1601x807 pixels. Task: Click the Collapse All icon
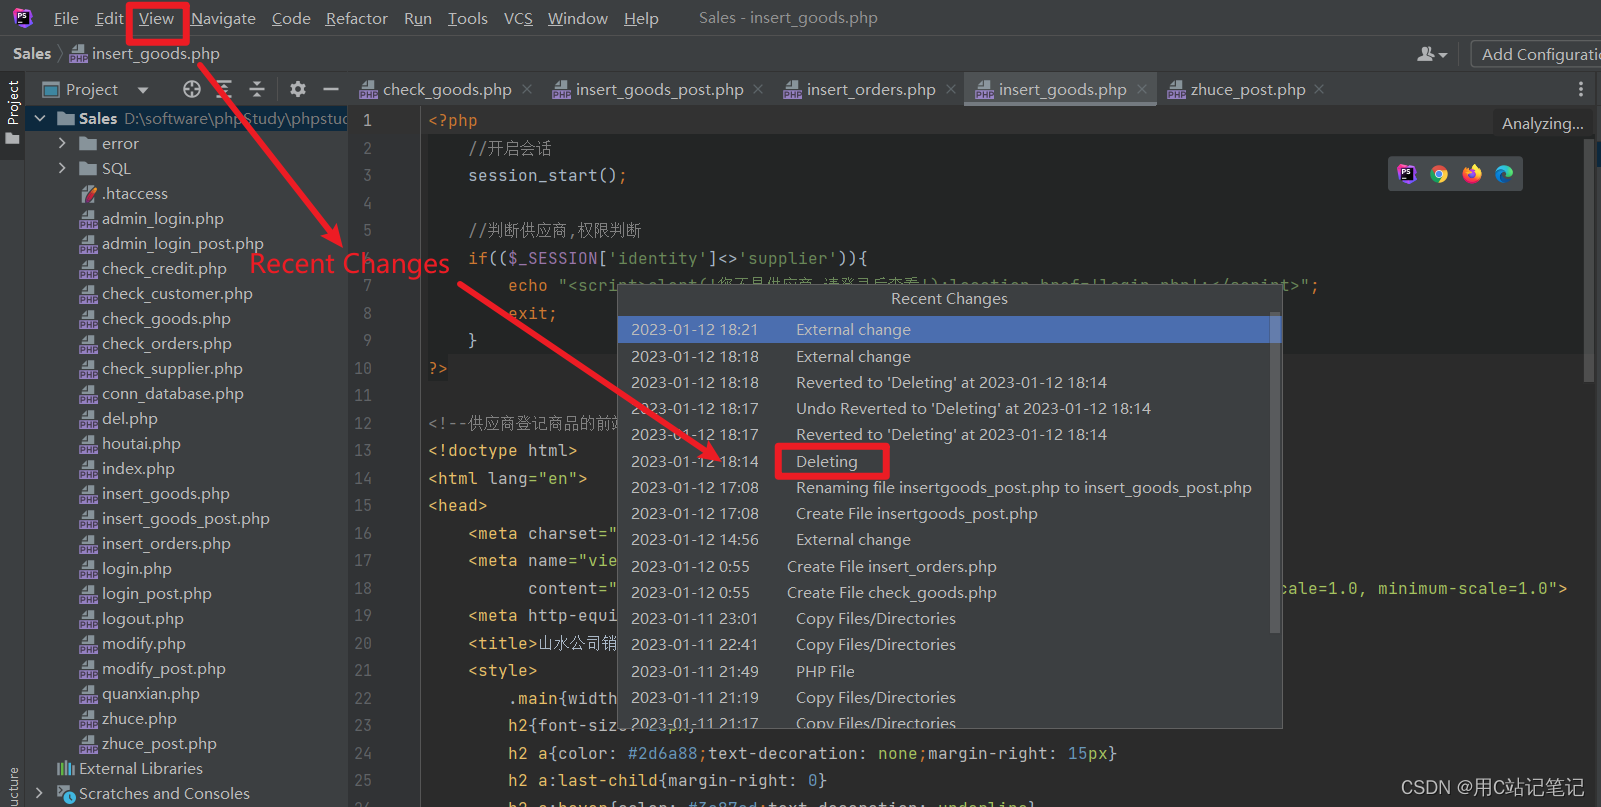click(x=257, y=89)
